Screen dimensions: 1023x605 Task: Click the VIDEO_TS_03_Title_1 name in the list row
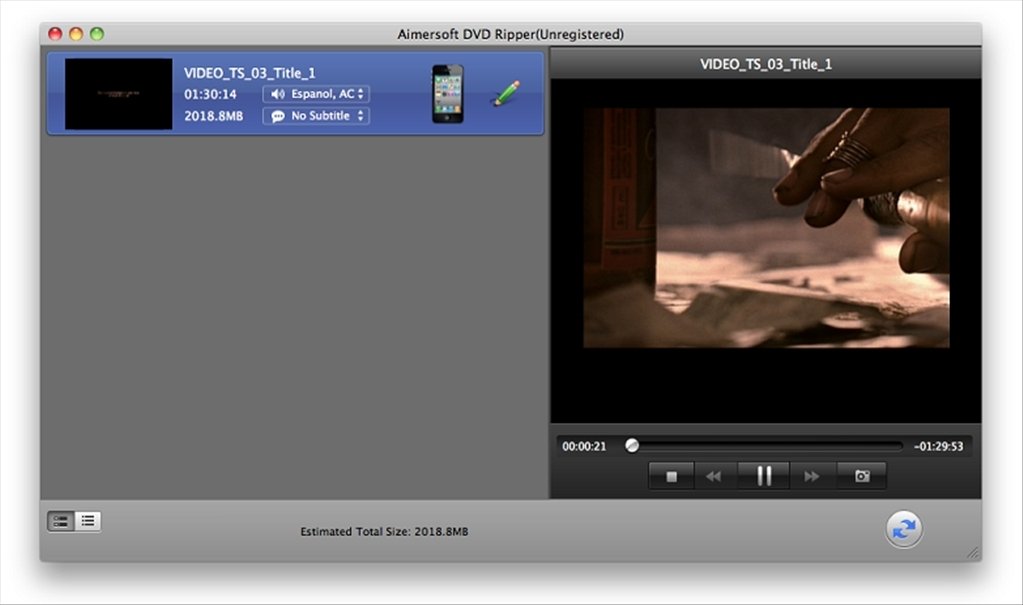(249, 73)
